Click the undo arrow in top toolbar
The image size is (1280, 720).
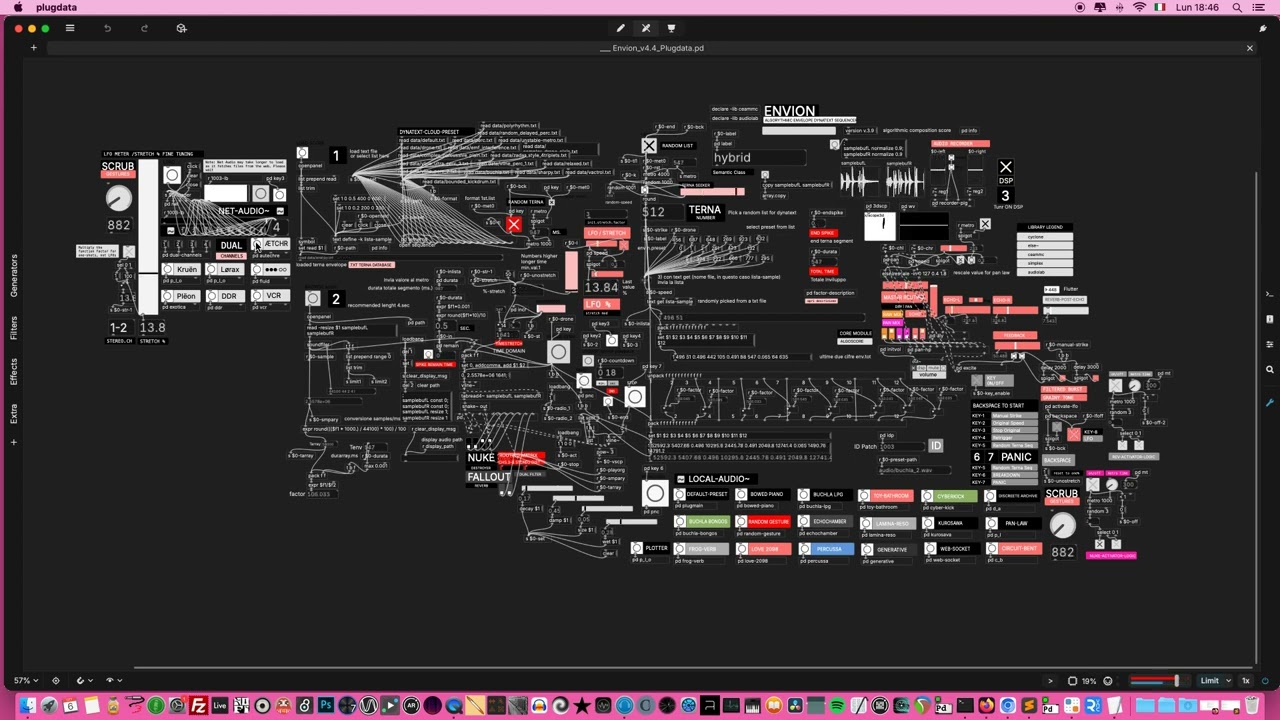tap(107, 28)
